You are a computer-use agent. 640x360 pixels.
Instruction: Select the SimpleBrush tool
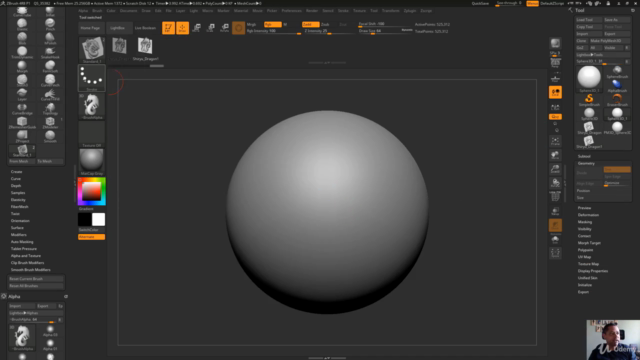click(x=589, y=100)
